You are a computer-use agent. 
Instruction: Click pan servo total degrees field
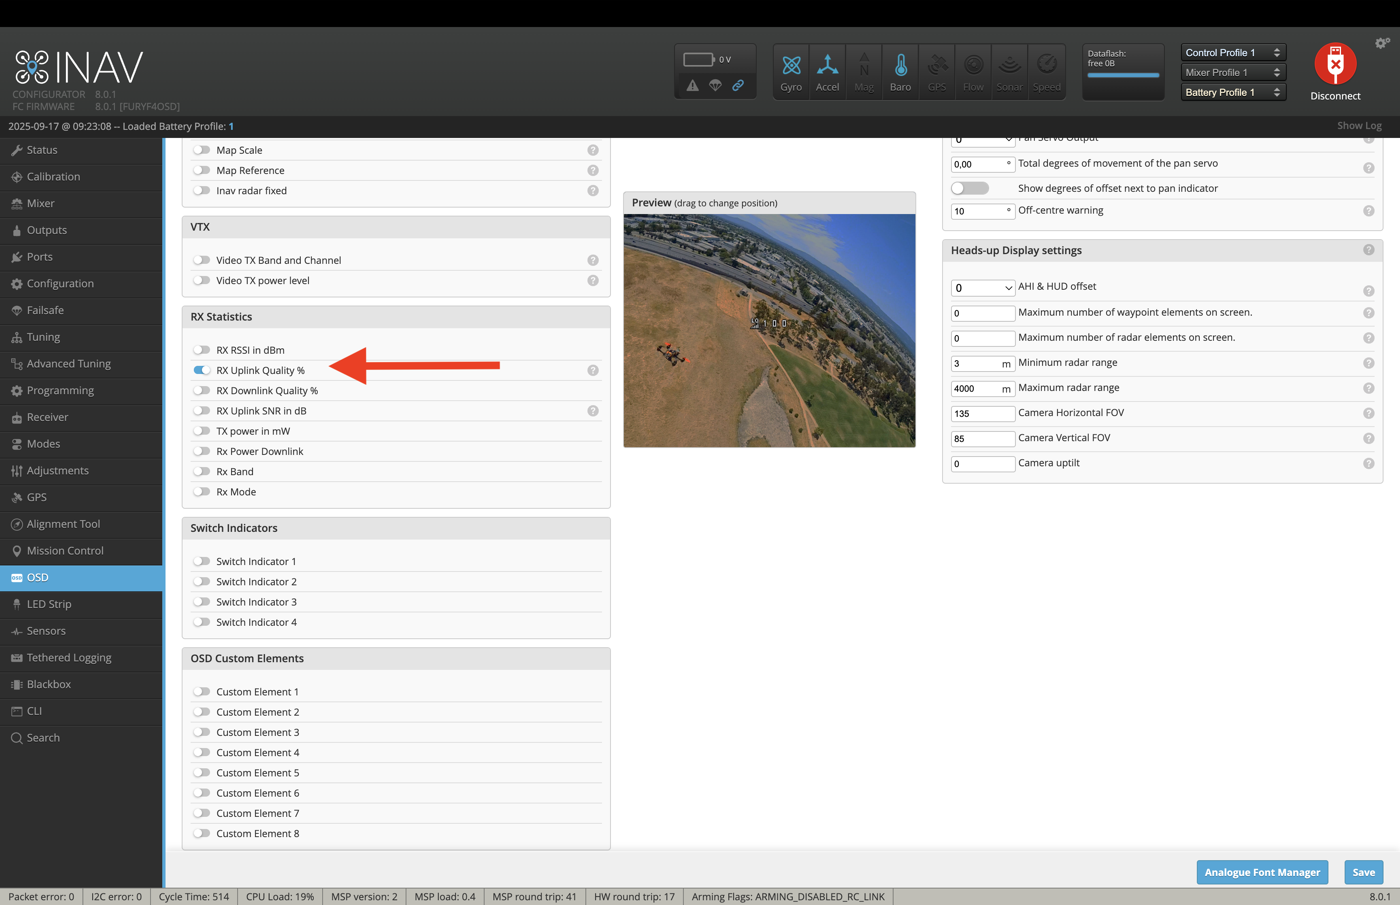tap(983, 164)
